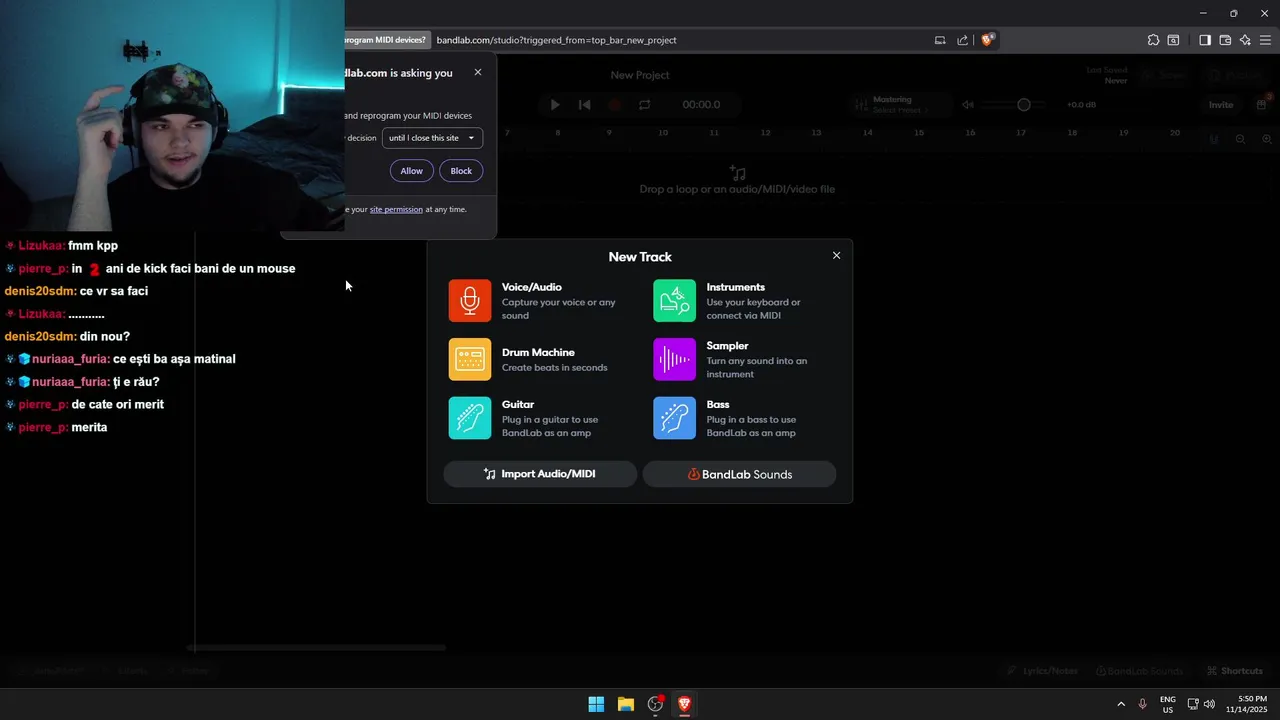Viewport: 1280px width, 720px height.
Task: Click the browser address bar URL
Action: pos(557,40)
